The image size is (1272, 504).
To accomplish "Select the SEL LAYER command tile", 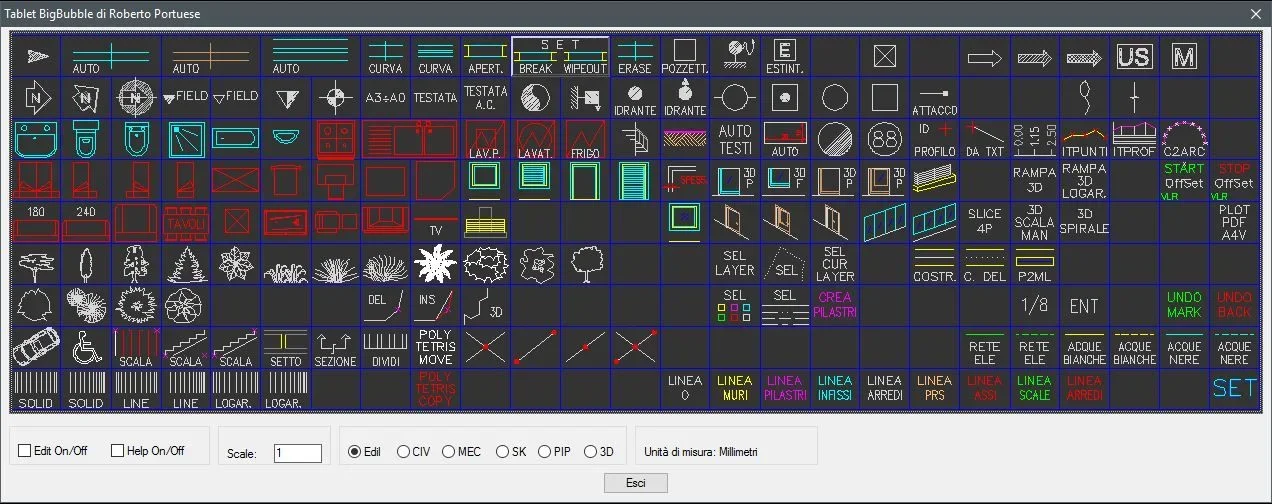I will pyautogui.click(x=735, y=263).
